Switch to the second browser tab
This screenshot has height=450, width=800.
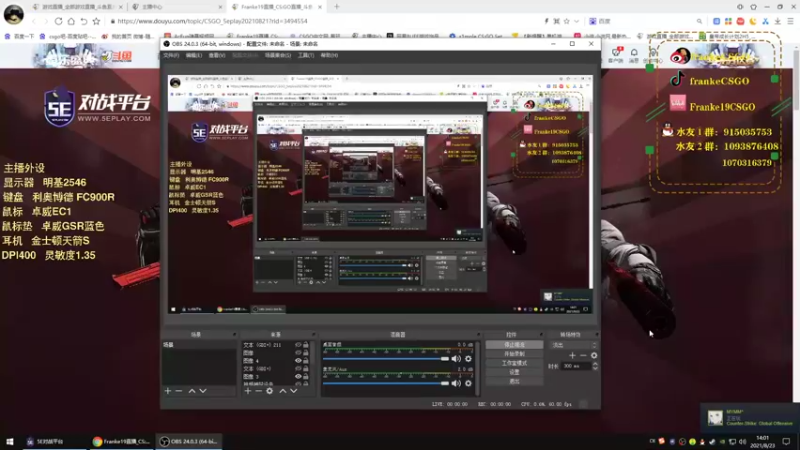(x=177, y=7)
